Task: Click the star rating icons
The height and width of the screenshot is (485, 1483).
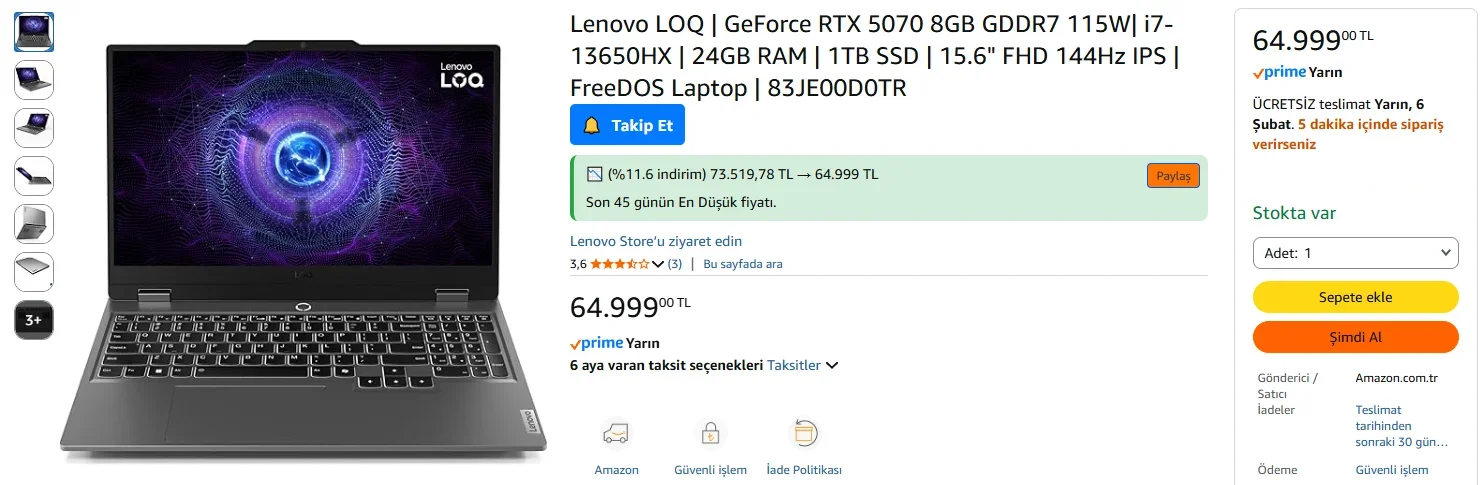Action: 619,264
